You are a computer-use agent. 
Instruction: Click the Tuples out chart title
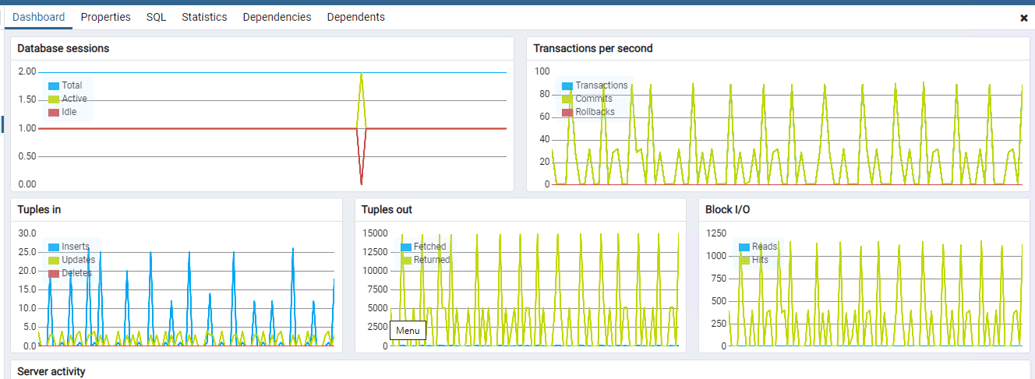click(x=387, y=209)
